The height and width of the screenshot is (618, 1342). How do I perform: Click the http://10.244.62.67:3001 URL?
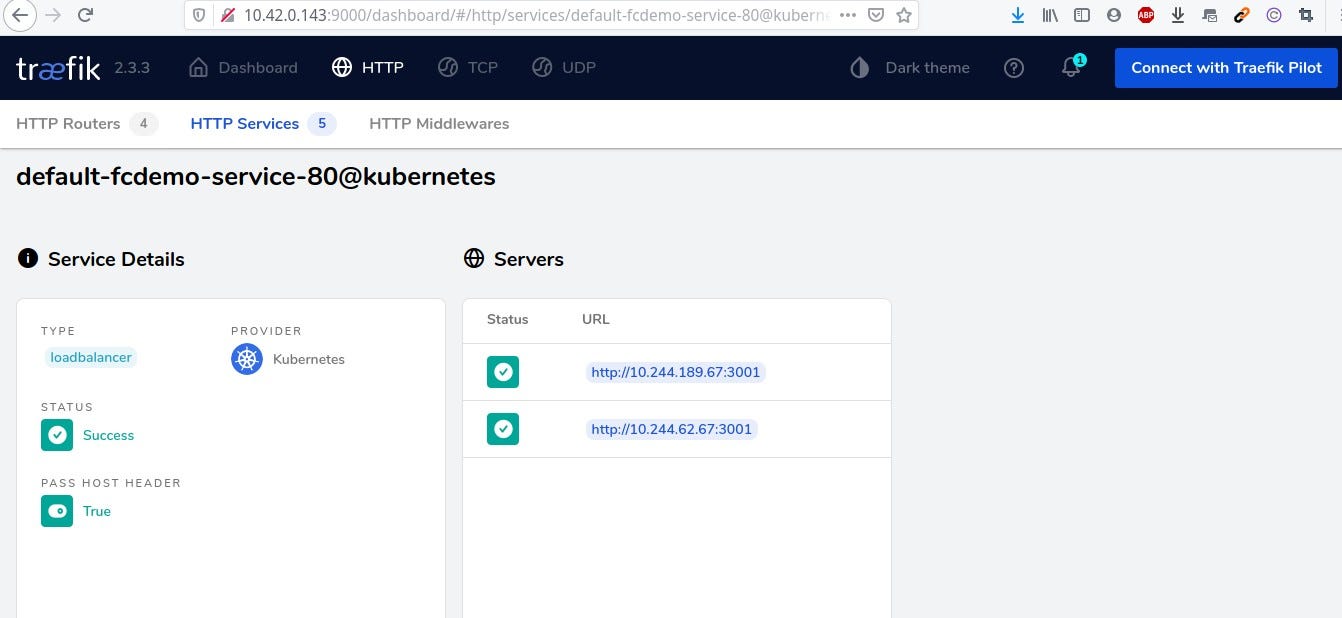click(672, 429)
